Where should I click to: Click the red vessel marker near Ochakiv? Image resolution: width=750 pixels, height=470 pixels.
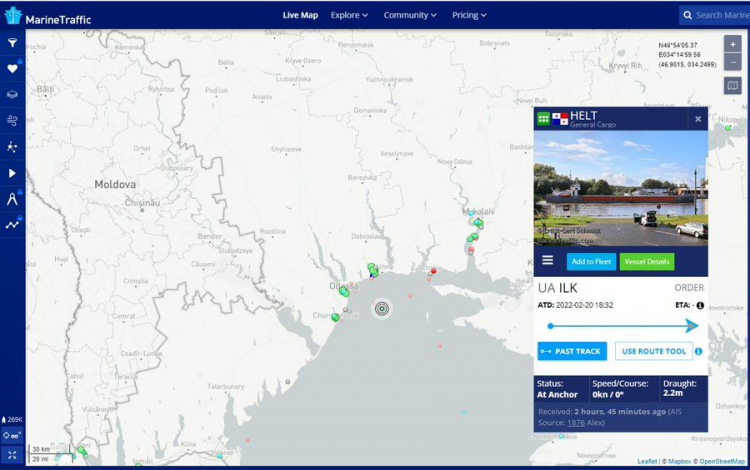(x=434, y=271)
